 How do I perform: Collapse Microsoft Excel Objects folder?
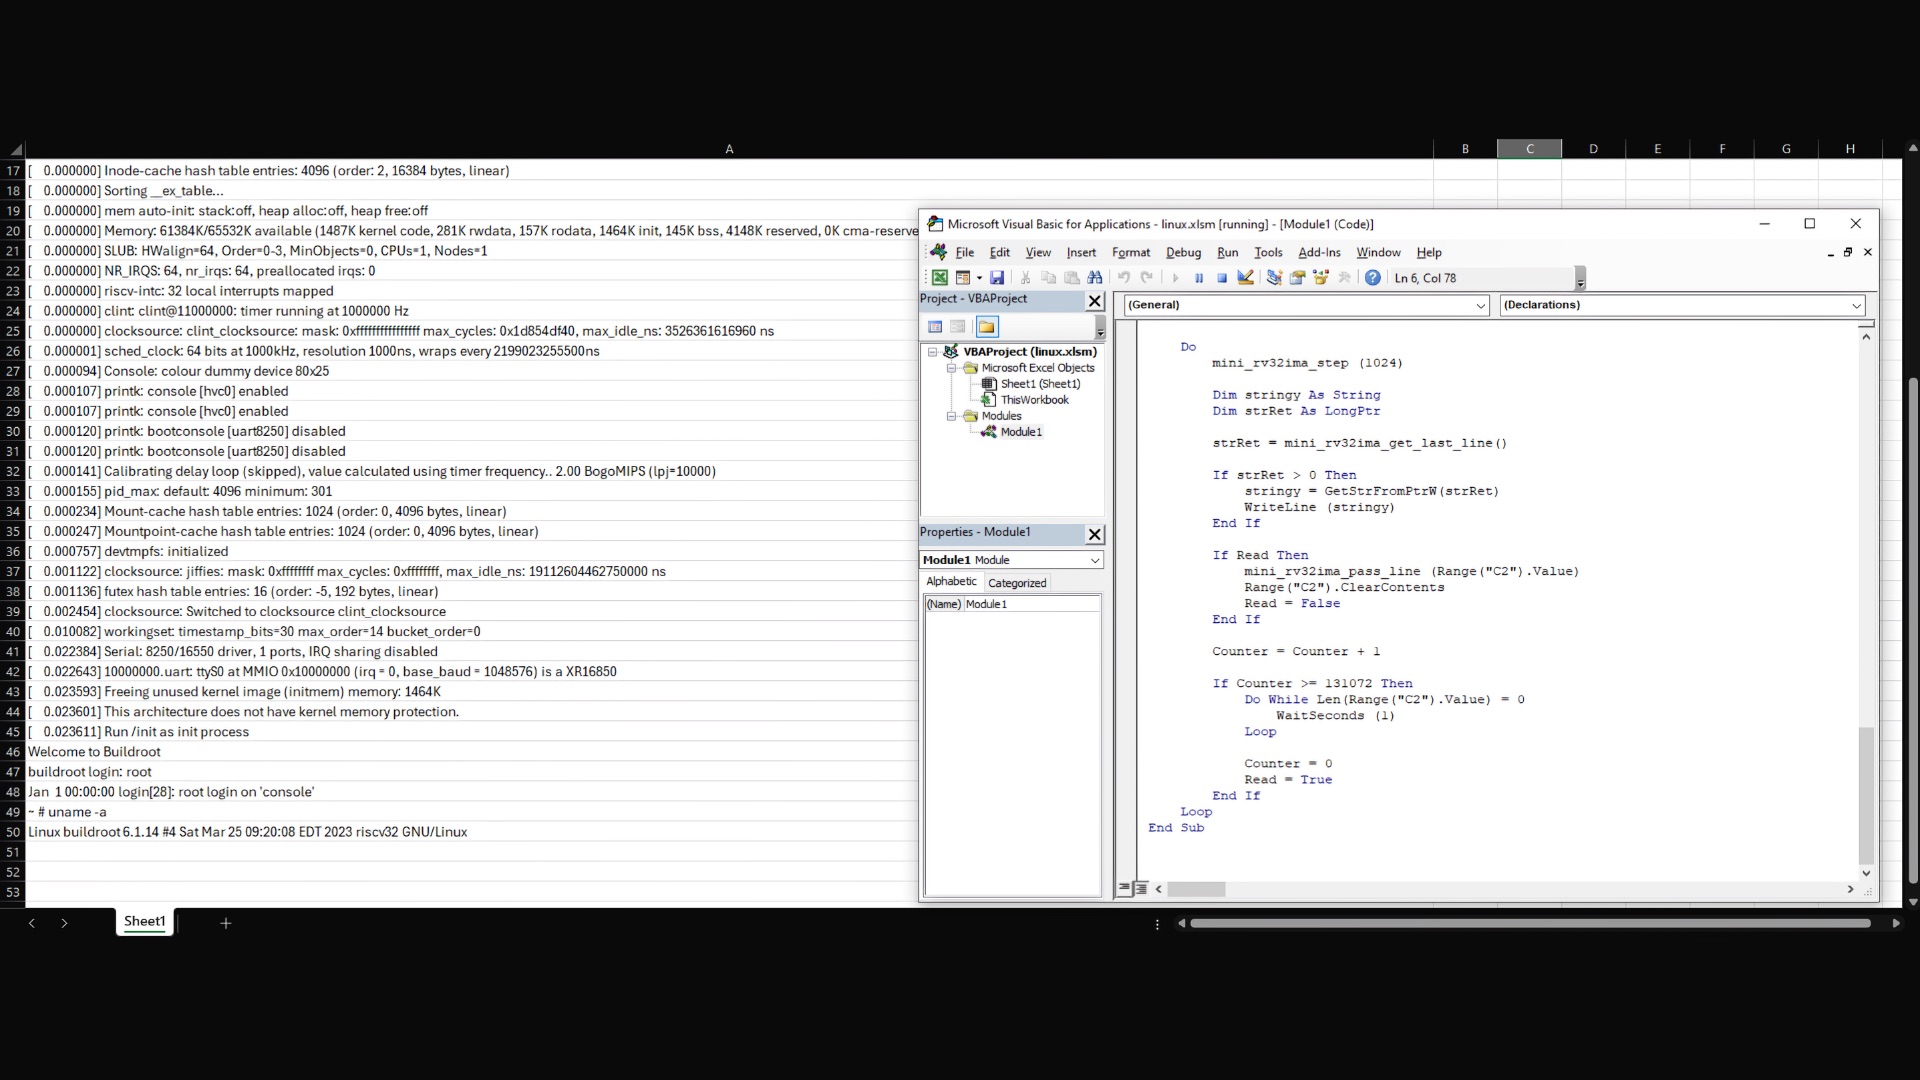click(x=952, y=368)
